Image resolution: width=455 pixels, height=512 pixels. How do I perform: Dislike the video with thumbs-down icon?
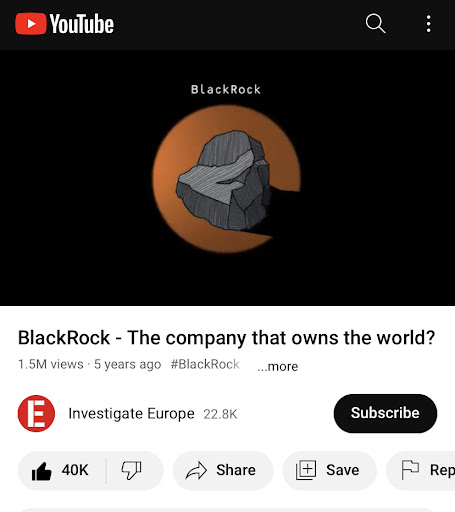pyautogui.click(x=131, y=470)
